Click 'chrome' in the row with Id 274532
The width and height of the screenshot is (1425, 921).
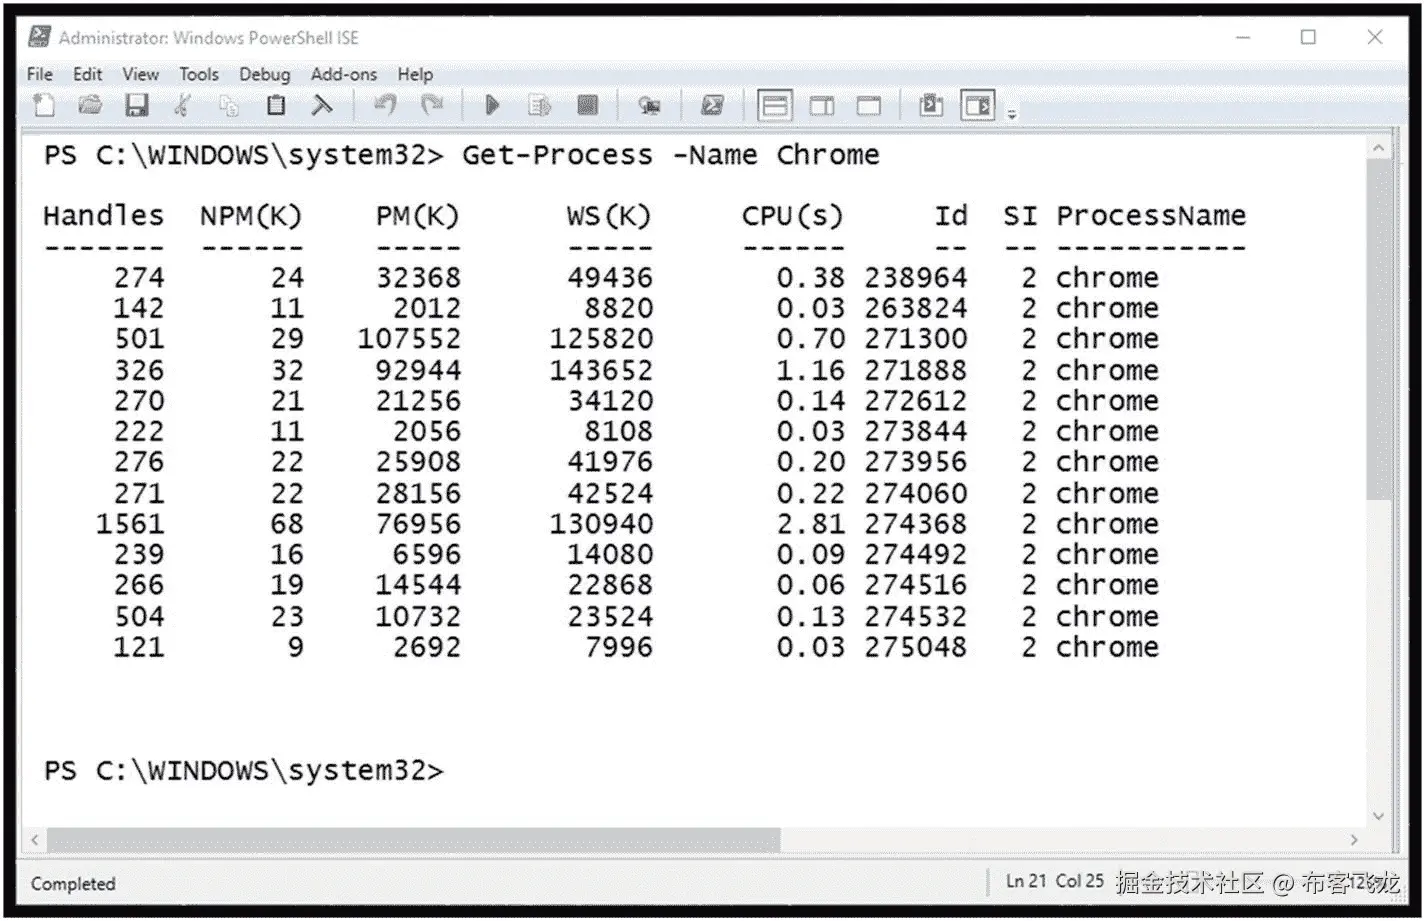[1107, 616]
